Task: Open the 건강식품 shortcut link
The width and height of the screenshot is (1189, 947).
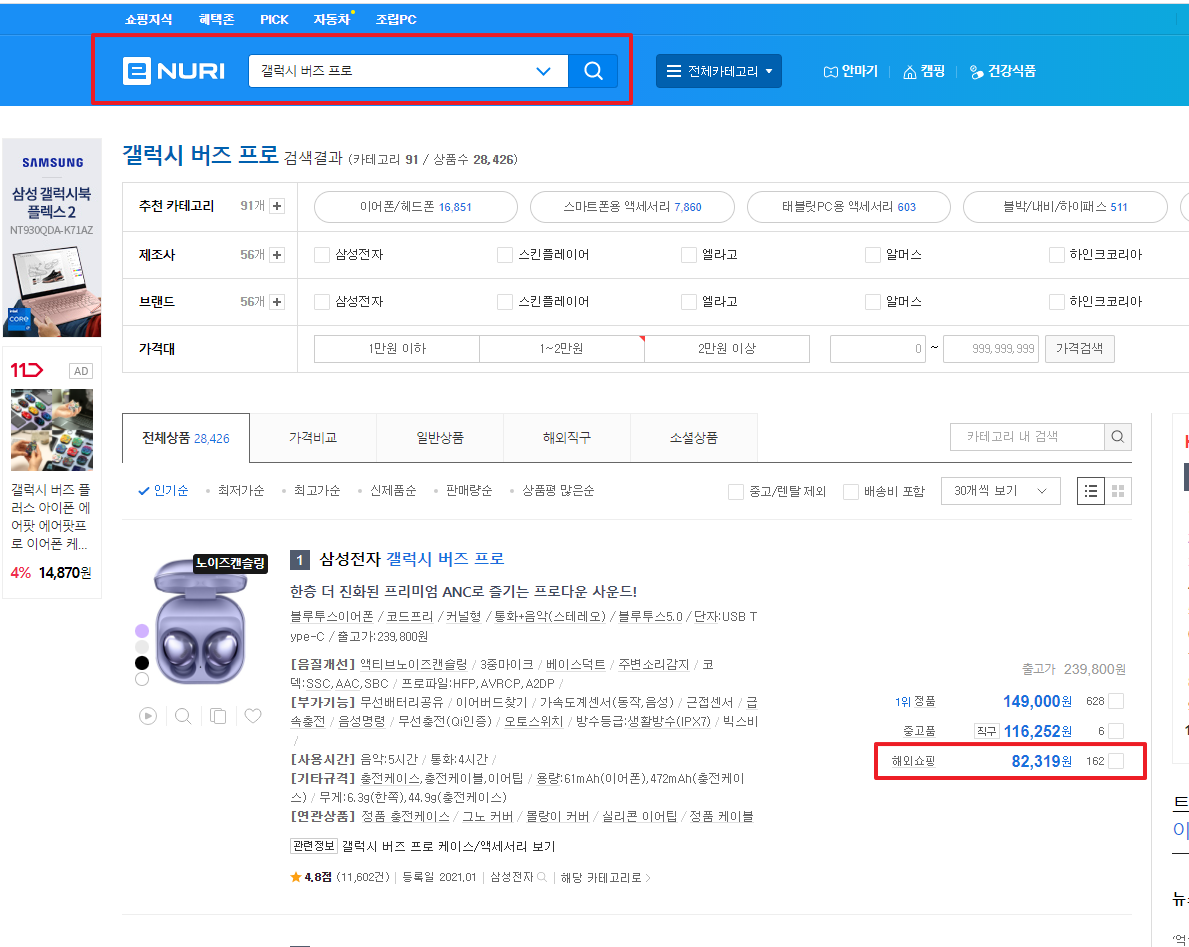Action: pyautogui.click(x=1002, y=71)
